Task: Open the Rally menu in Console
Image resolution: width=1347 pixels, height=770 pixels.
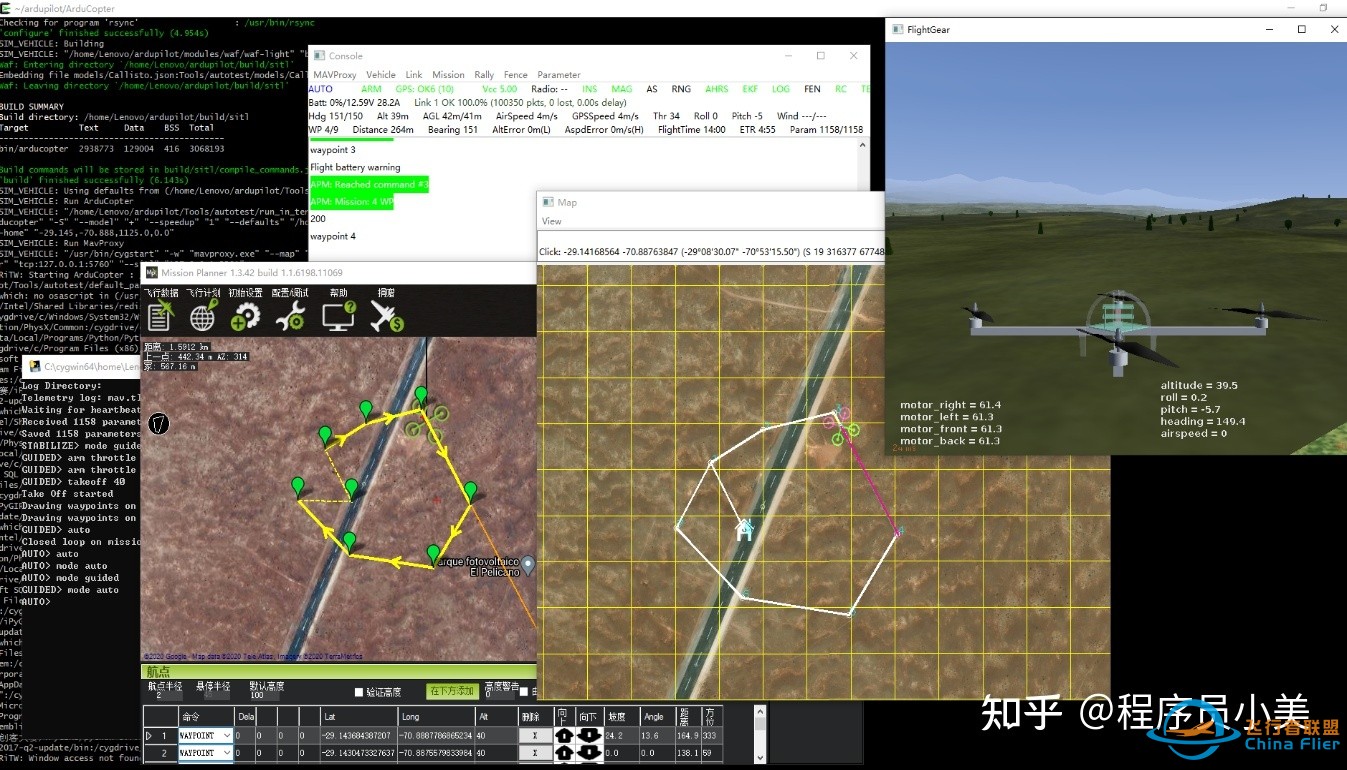Action: (x=484, y=75)
